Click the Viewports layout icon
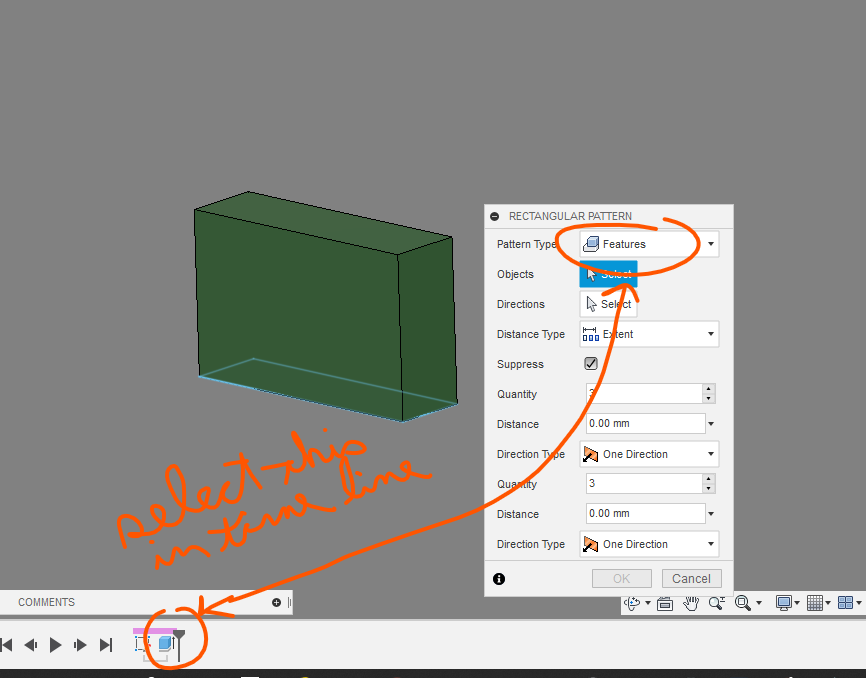866x678 pixels. (x=846, y=603)
